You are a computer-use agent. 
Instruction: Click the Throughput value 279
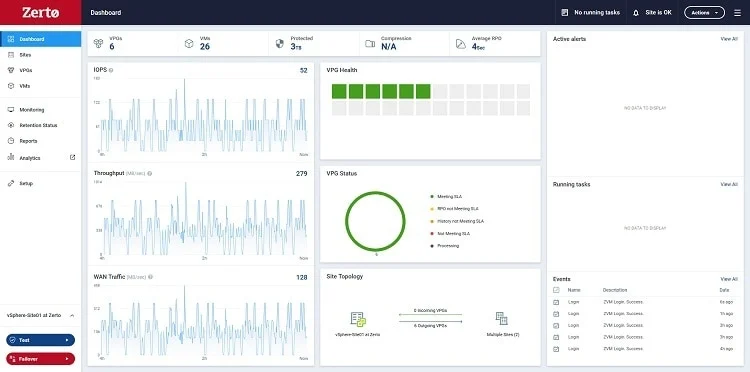point(301,174)
